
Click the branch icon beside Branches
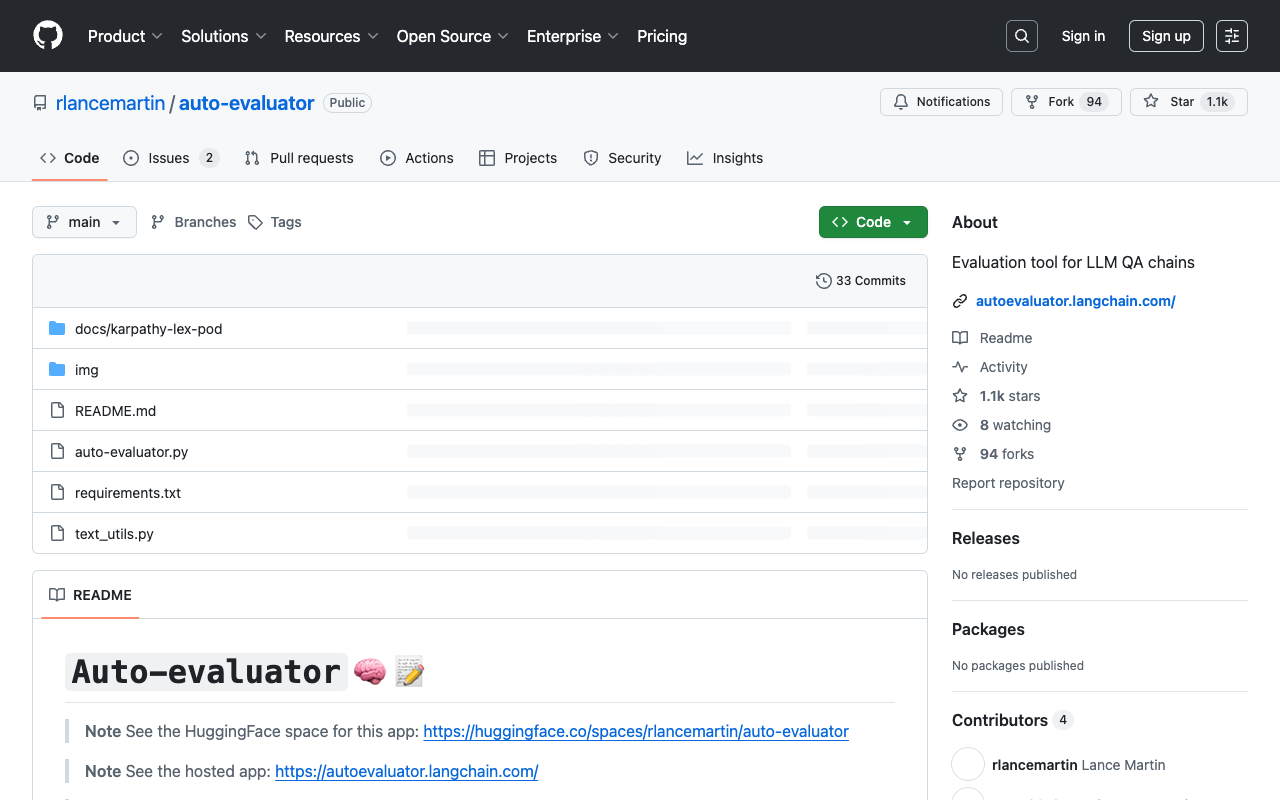coord(158,222)
